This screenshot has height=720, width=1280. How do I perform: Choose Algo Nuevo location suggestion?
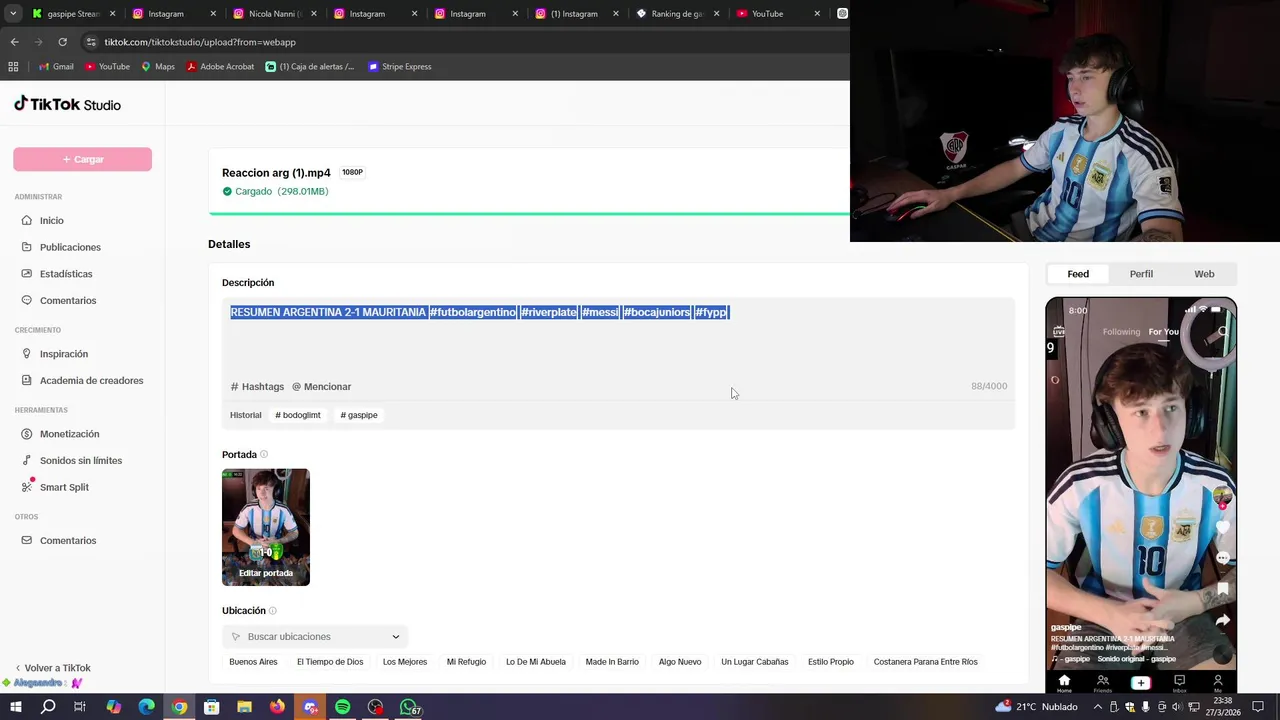click(680, 662)
